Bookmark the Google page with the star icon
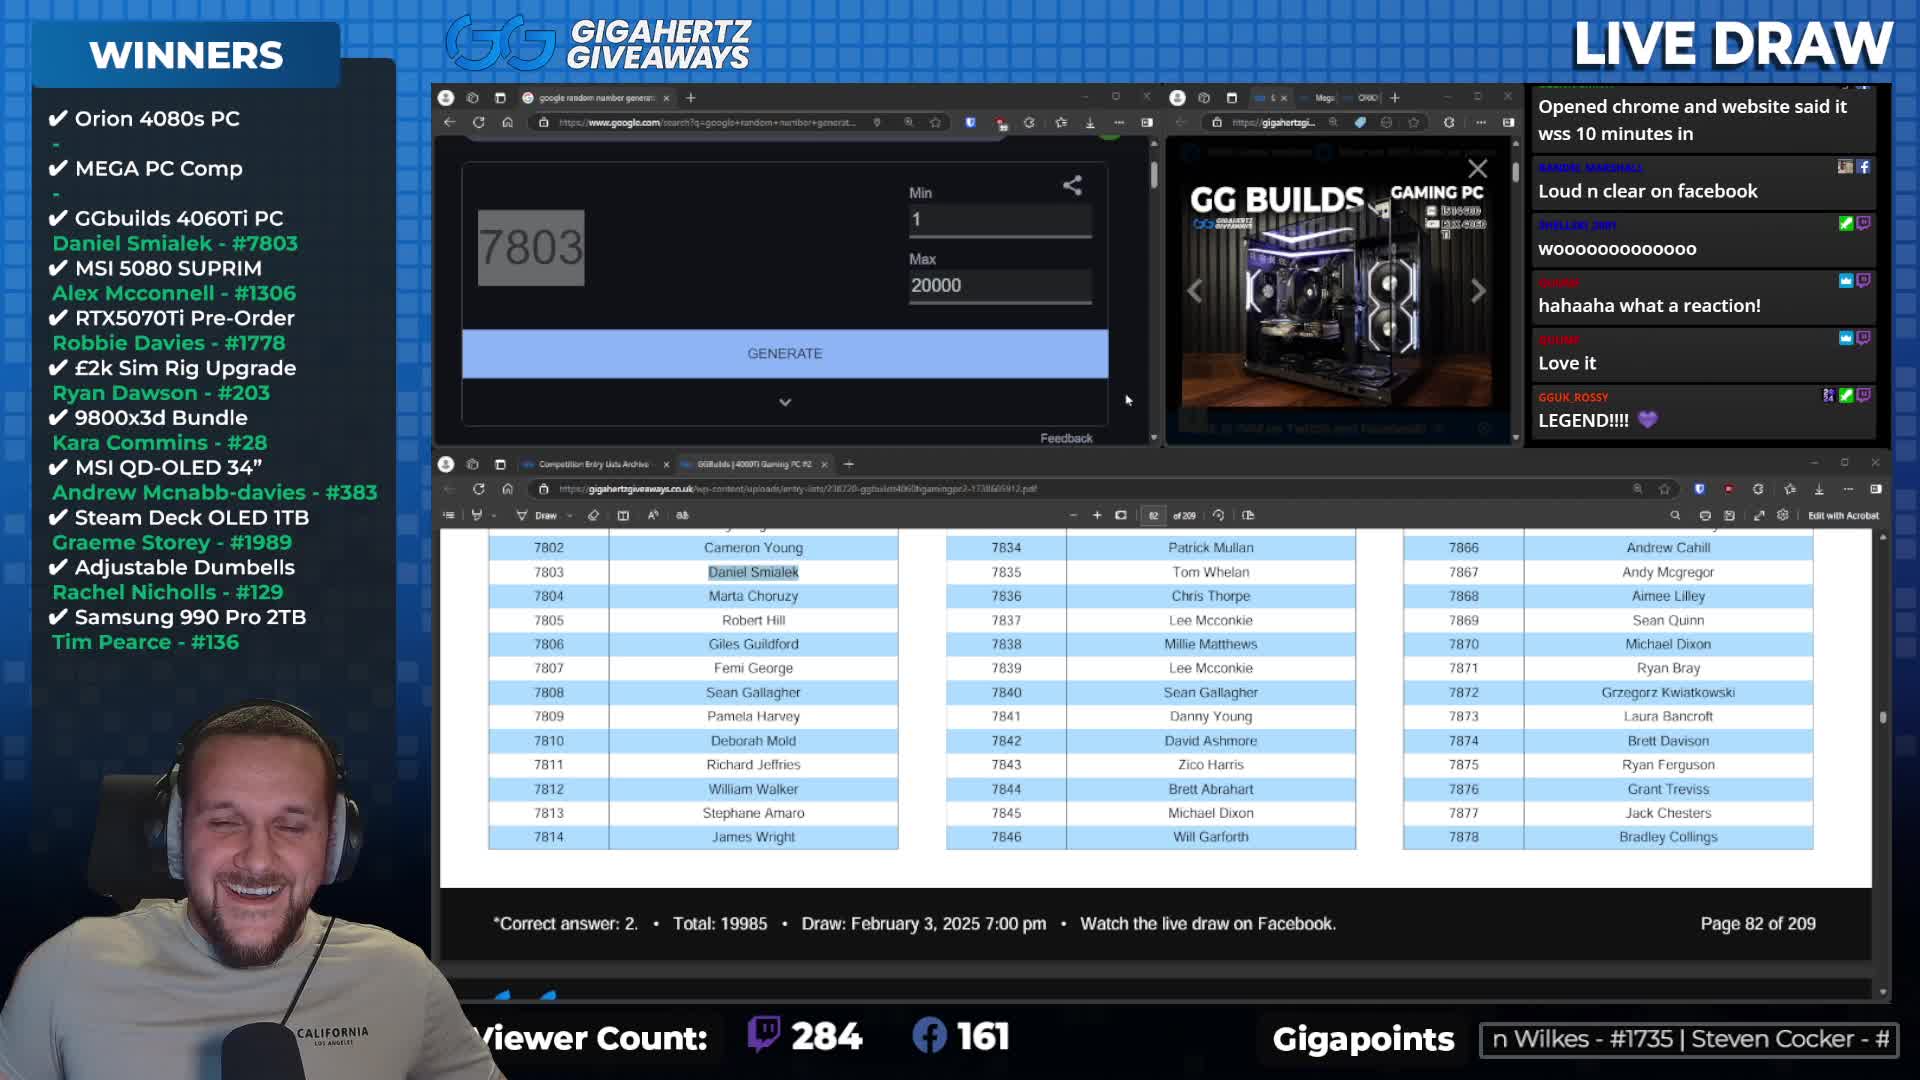Screen dimensions: 1920x1080 [935, 122]
